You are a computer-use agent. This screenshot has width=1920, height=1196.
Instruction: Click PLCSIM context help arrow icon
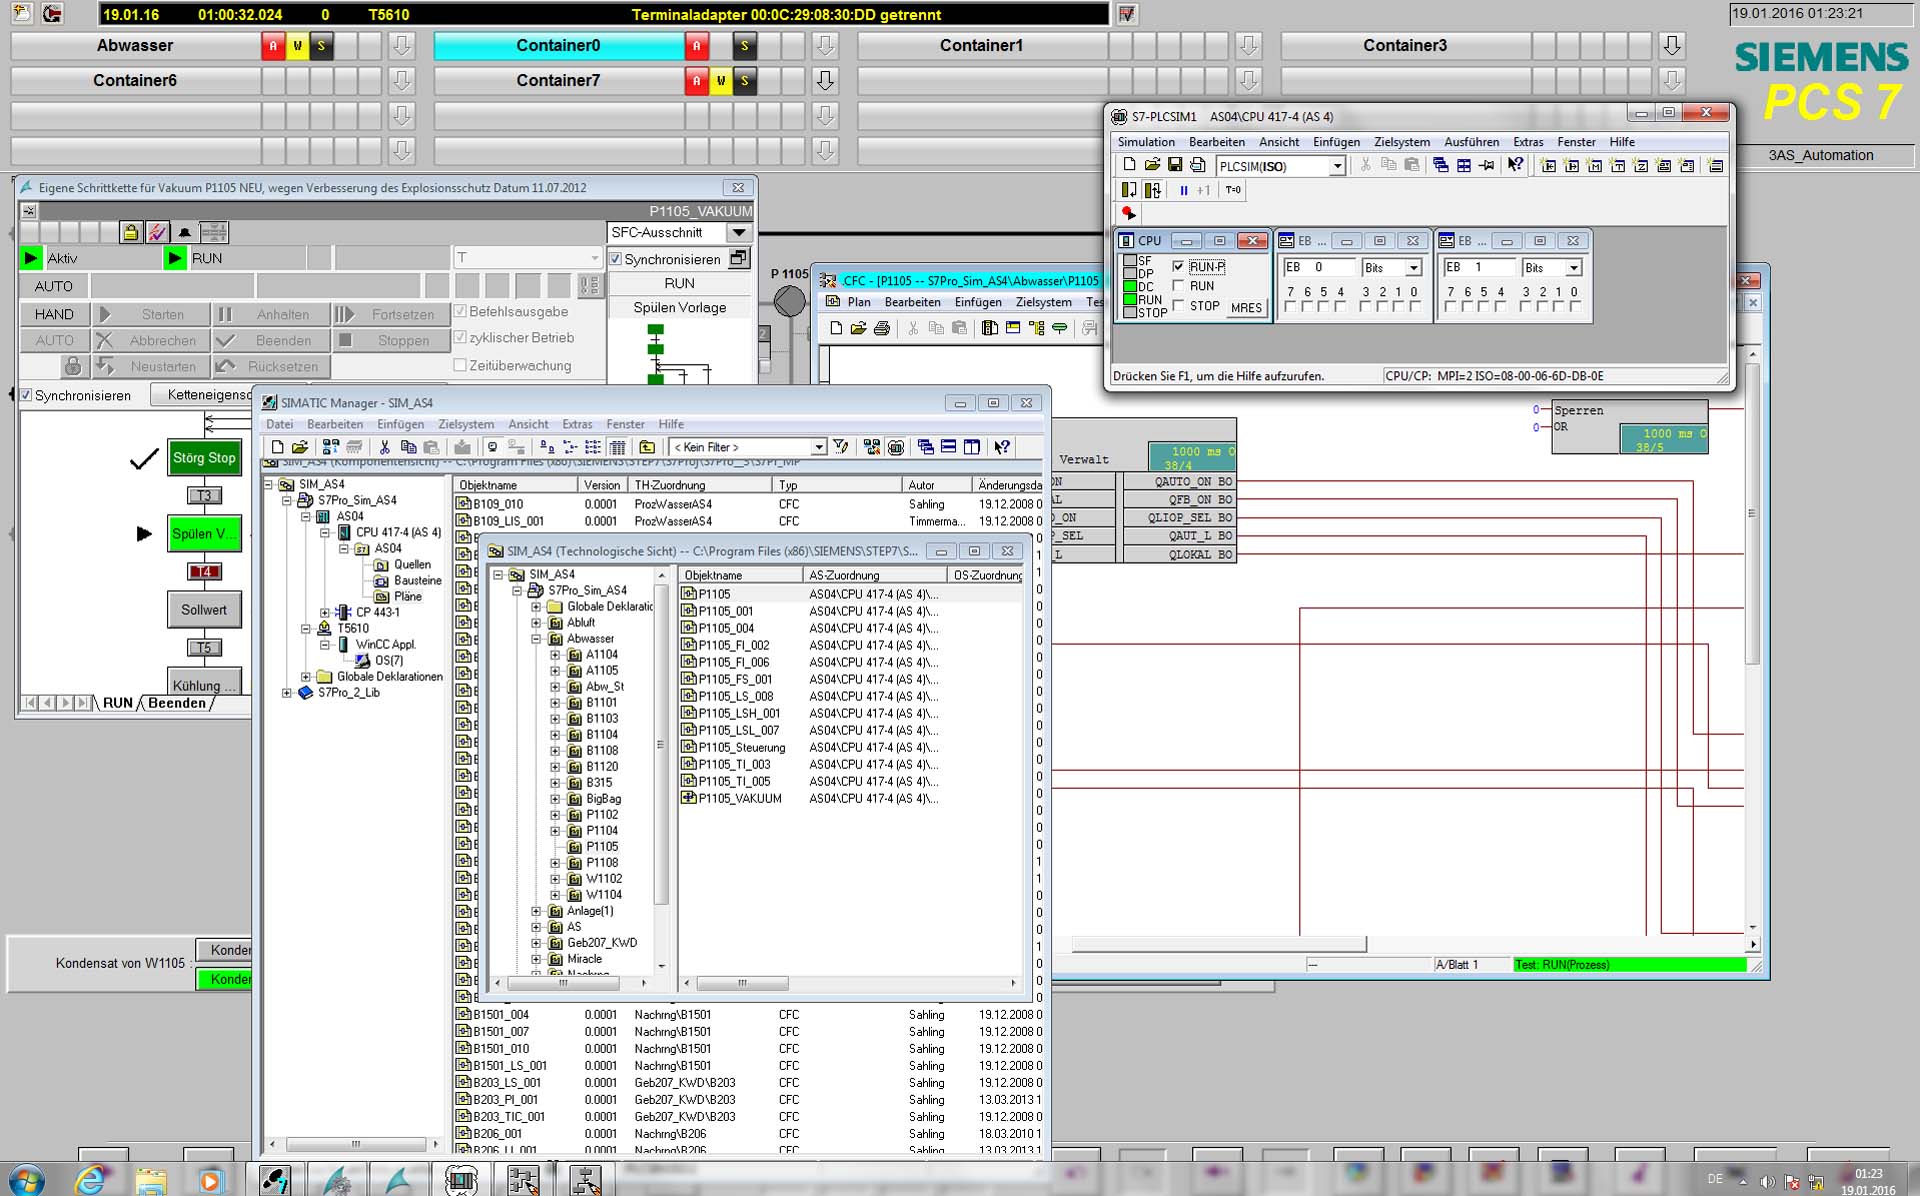pos(1516,165)
